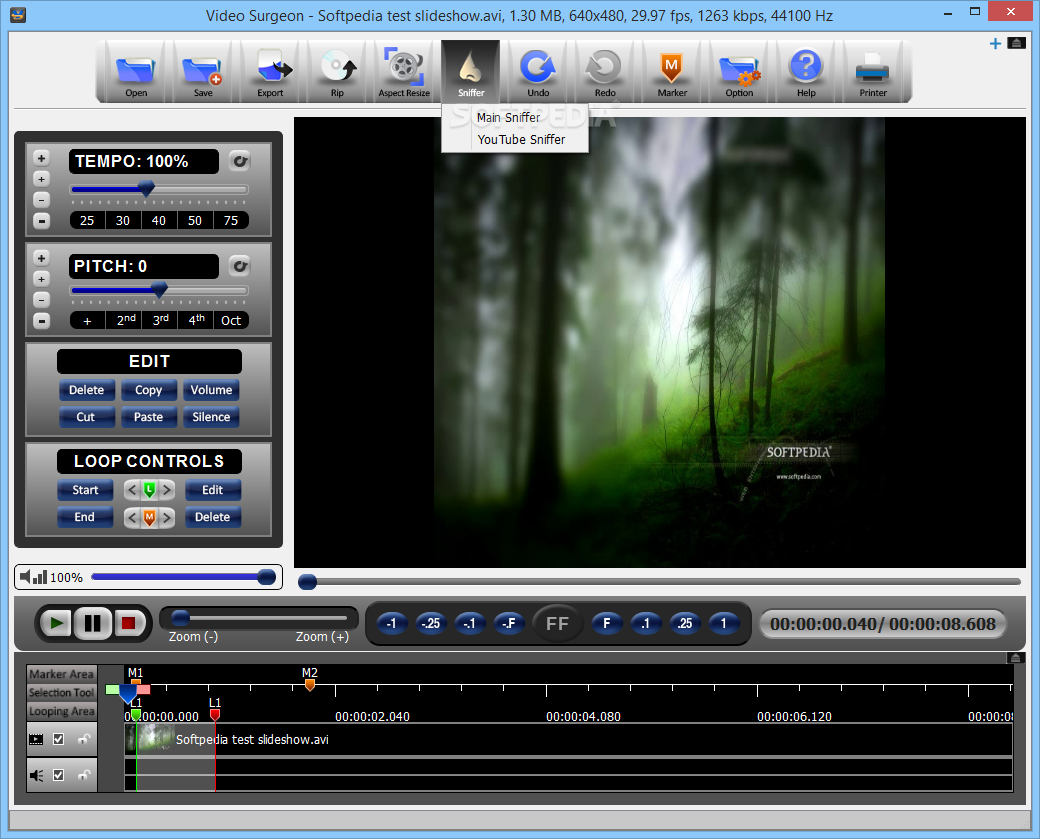This screenshot has height=839, width=1040.
Task: Click the Silence edit button
Action: [x=211, y=417]
